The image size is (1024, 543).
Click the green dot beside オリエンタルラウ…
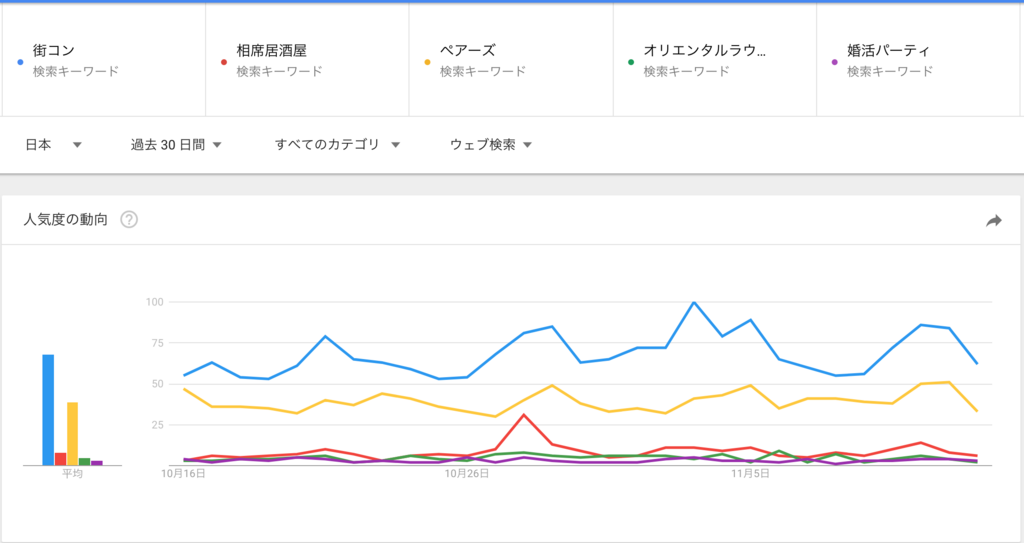coord(631,62)
